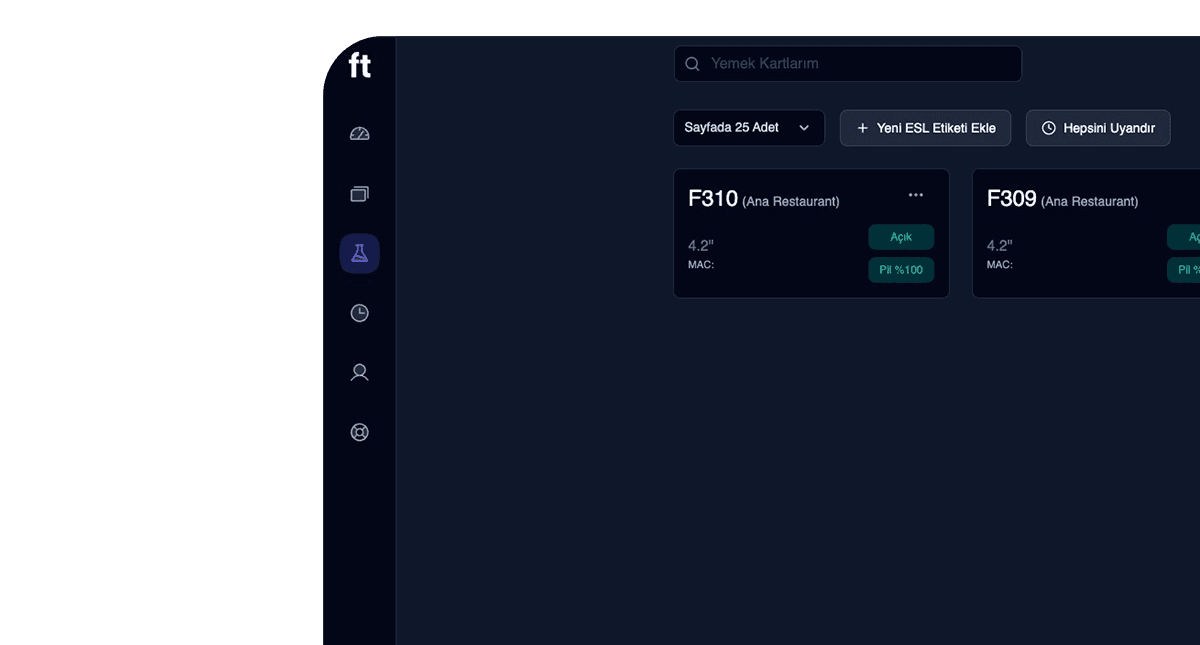This screenshot has height=645, width=1200.
Task: Click the MAC label on the F309 card
Action: click(x=999, y=265)
